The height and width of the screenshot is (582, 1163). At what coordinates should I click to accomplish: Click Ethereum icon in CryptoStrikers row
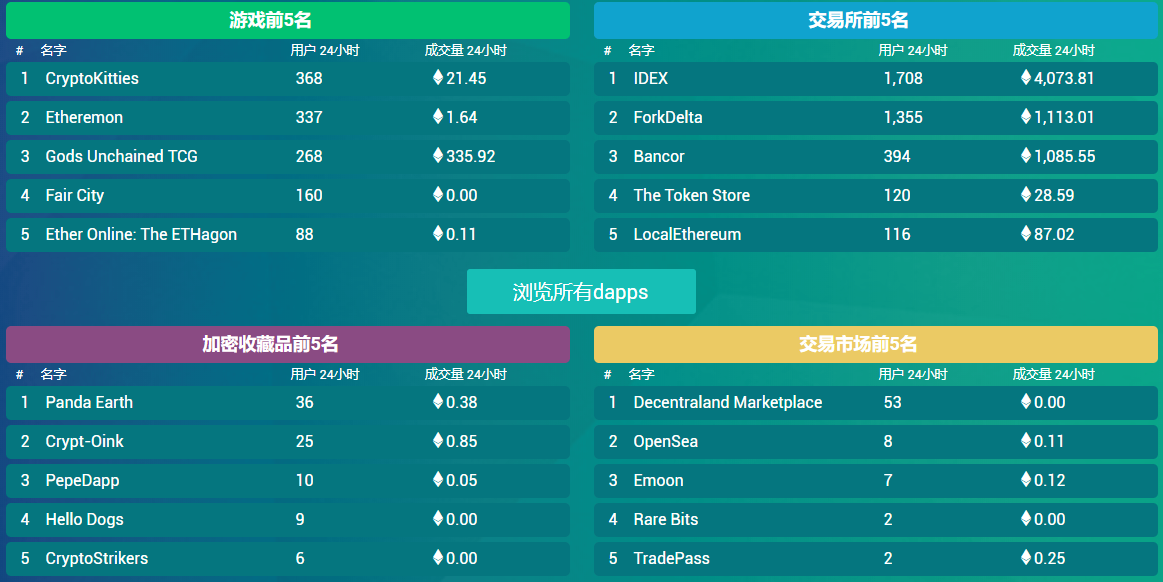point(438,557)
